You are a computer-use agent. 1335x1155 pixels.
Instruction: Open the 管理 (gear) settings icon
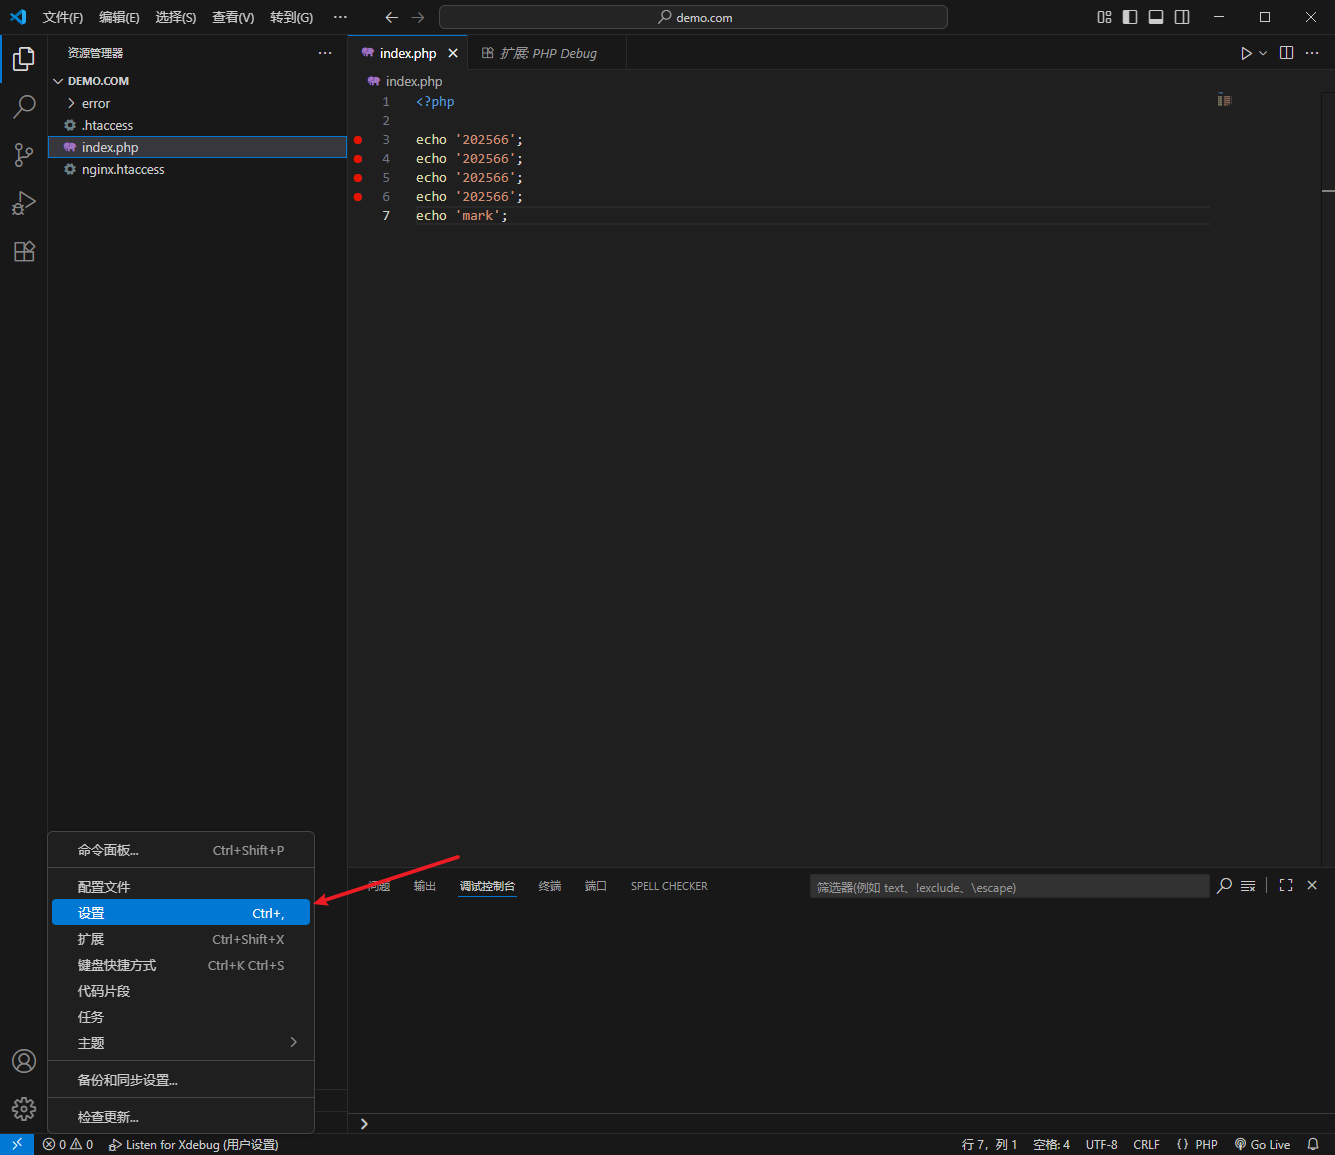(23, 1109)
